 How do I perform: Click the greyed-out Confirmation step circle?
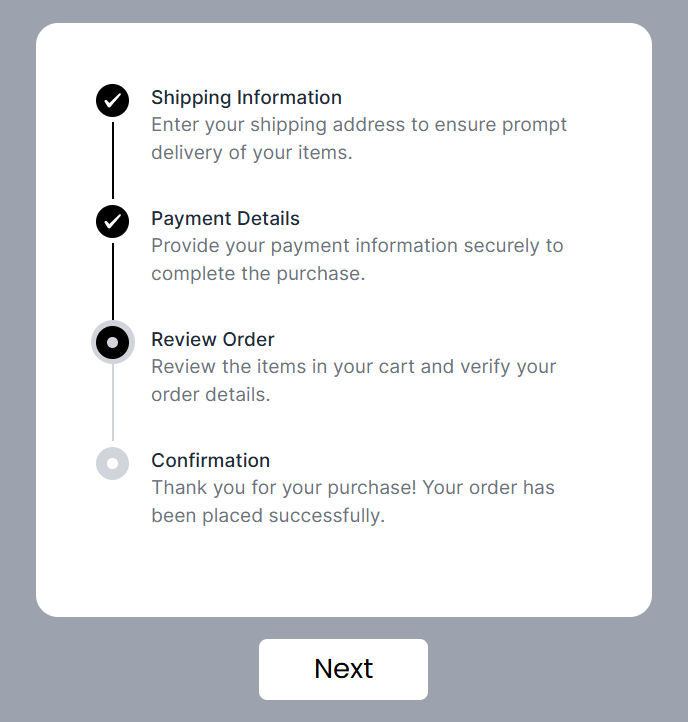click(112, 463)
